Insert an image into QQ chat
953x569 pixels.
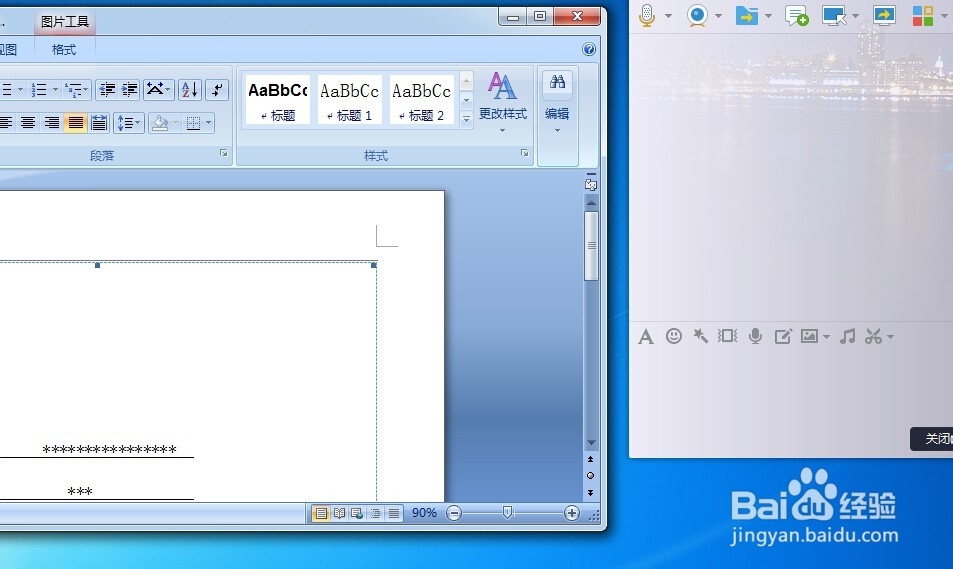coord(809,336)
